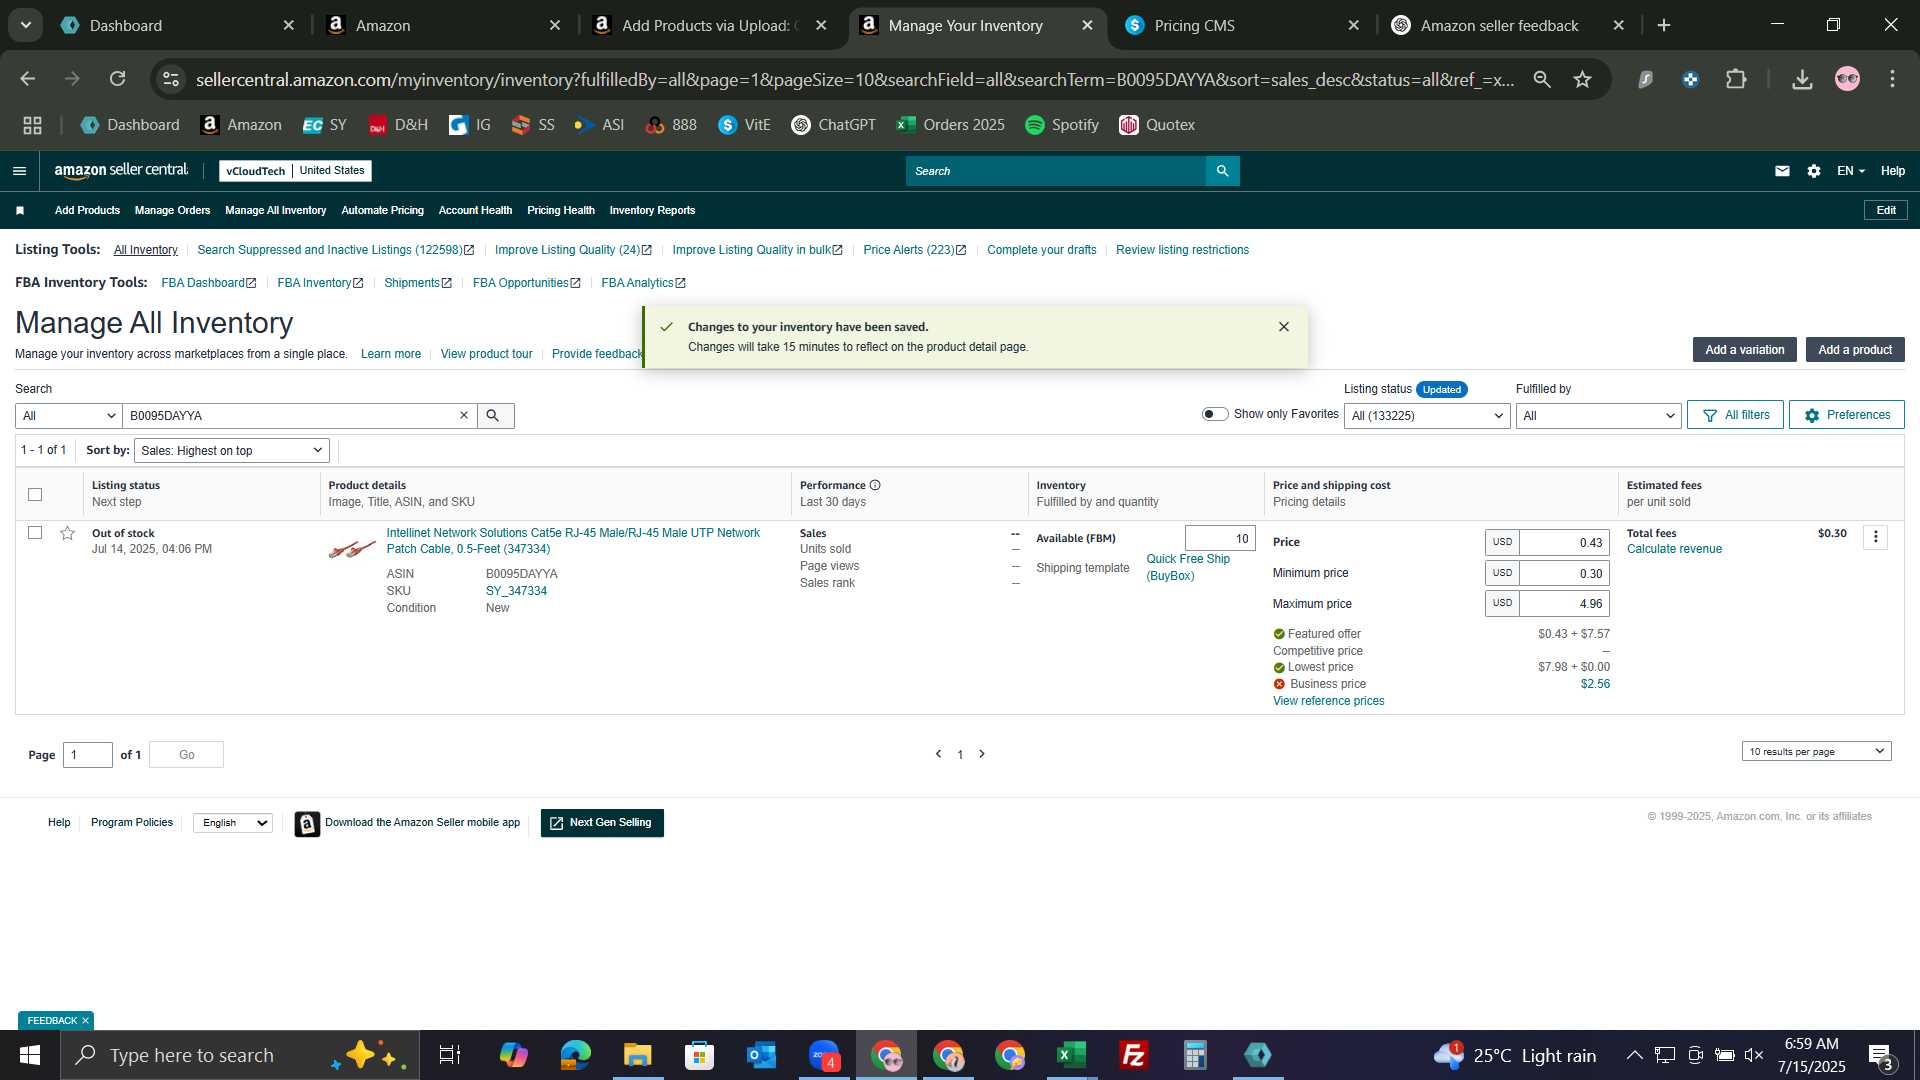
Task: Click the Page number input field
Action: point(88,755)
